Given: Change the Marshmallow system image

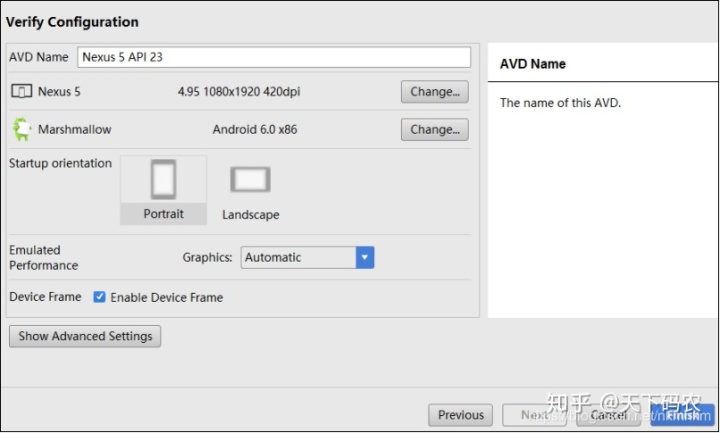Looking at the screenshot, I should (434, 129).
